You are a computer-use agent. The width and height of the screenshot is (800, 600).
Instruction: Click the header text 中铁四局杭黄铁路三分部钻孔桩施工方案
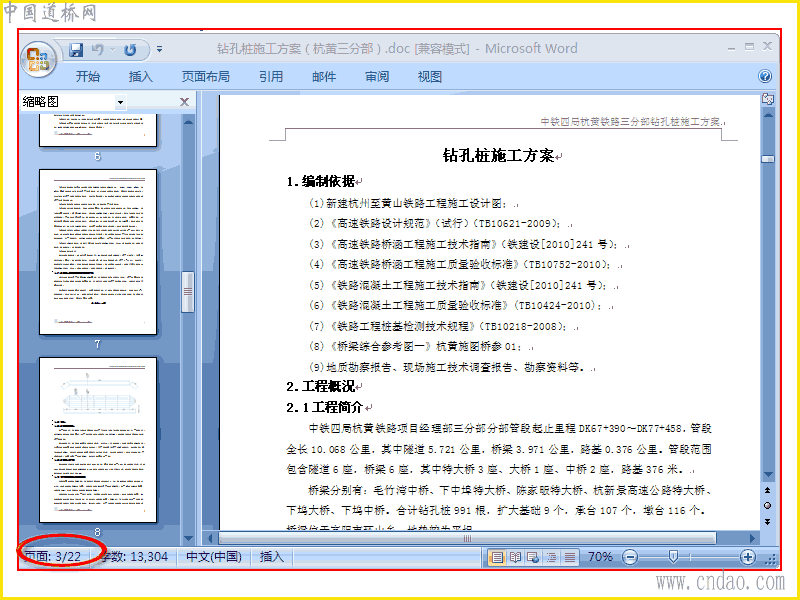(x=630, y=121)
